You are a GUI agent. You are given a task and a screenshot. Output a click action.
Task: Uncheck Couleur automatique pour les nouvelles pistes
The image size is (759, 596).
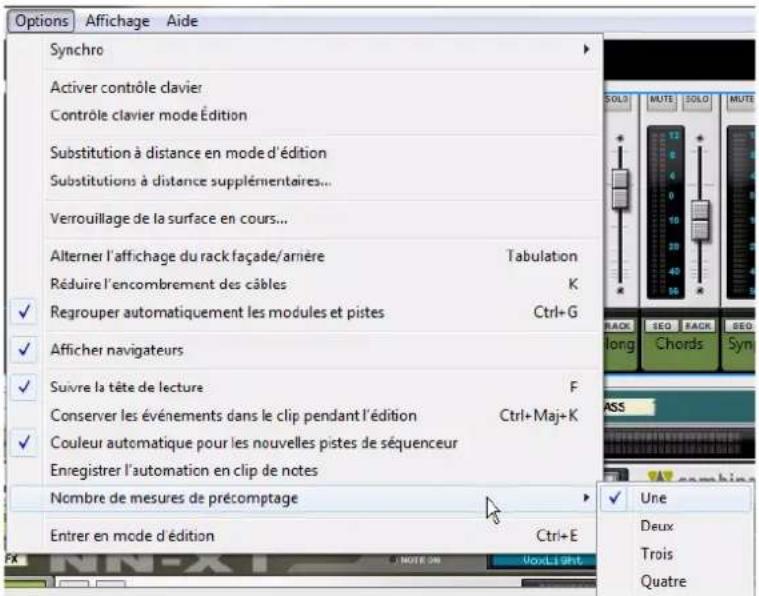pyautogui.click(x=305, y=443)
